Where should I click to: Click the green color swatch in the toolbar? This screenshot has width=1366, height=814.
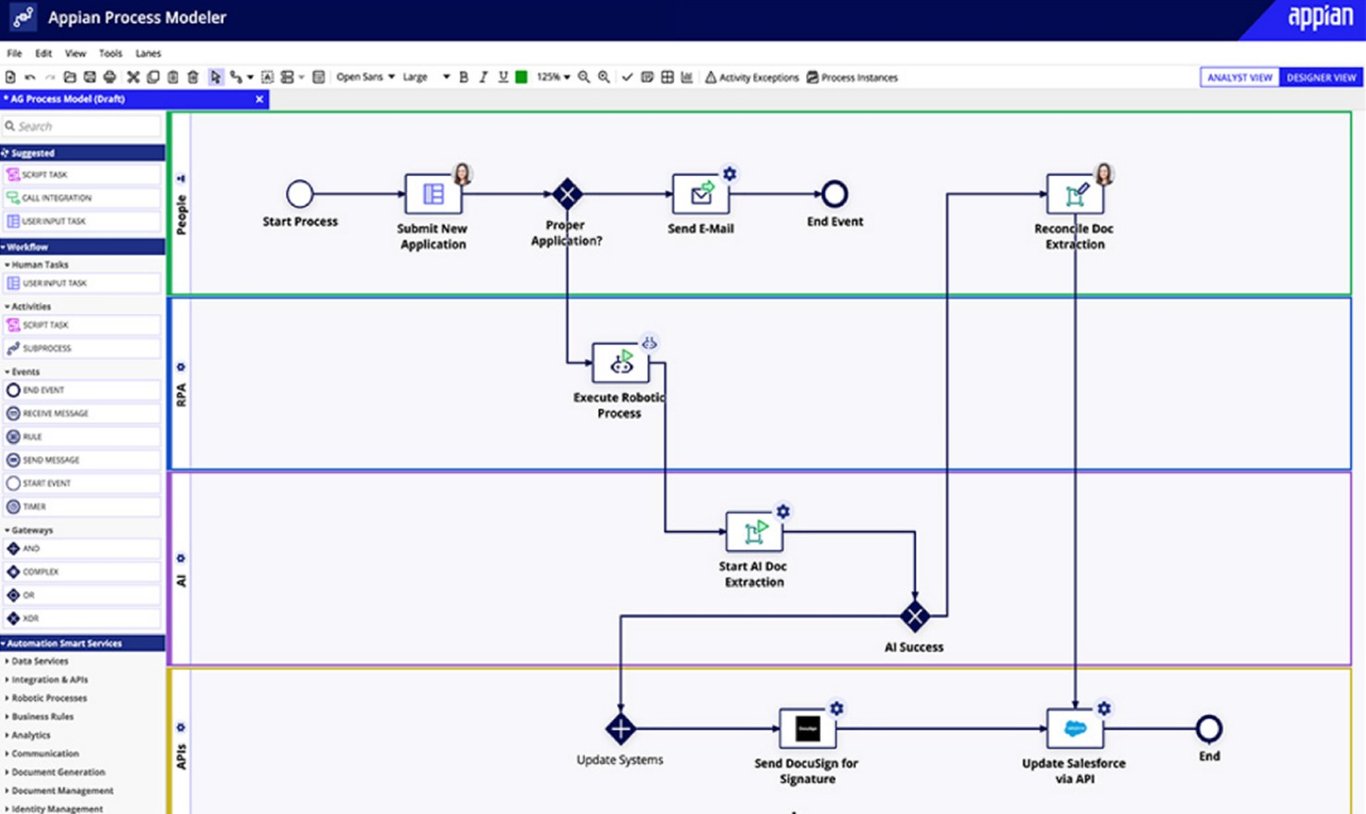click(521, 77)
